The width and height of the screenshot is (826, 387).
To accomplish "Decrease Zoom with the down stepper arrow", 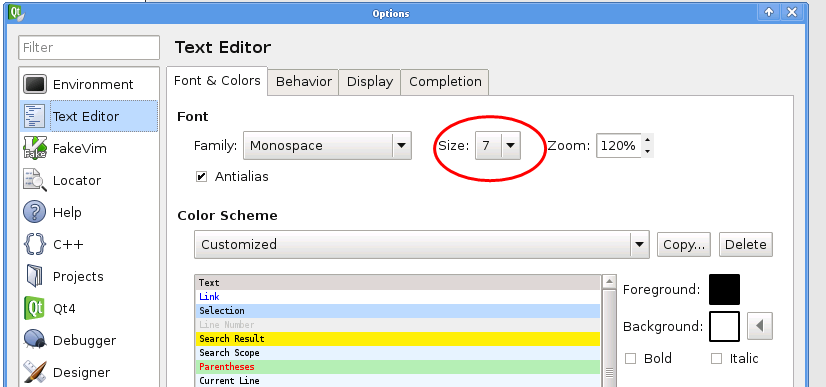I will tap(647, 152).
